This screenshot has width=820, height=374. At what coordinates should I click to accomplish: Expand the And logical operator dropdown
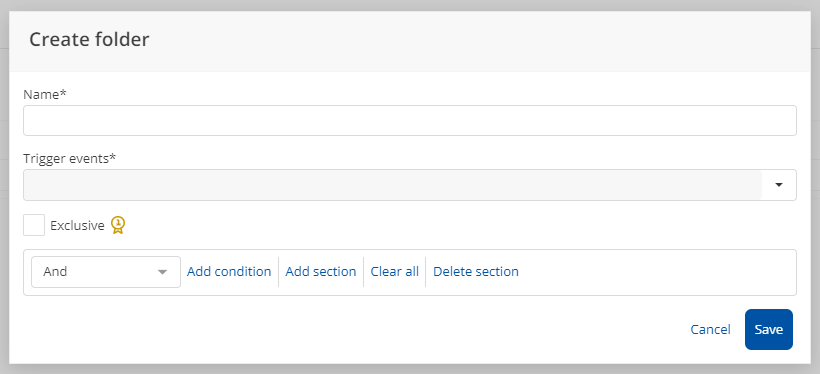106,272
